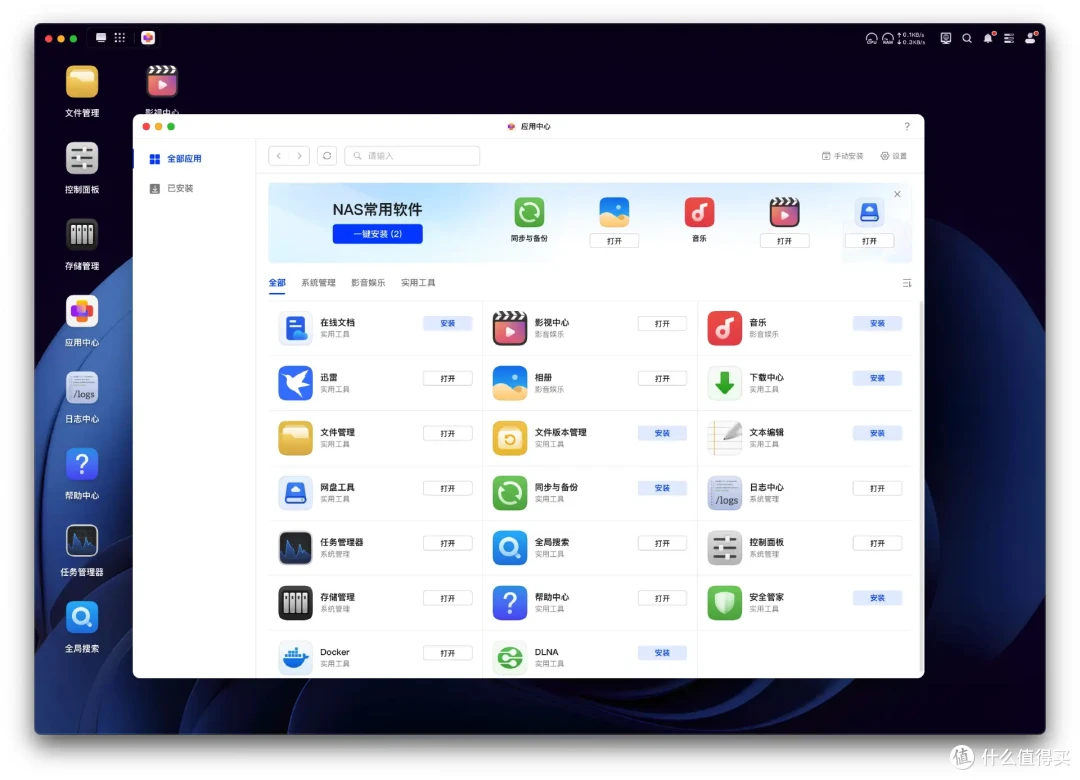
Task: Open 控制面板 desktop icon
Action: tap(81, 158)
